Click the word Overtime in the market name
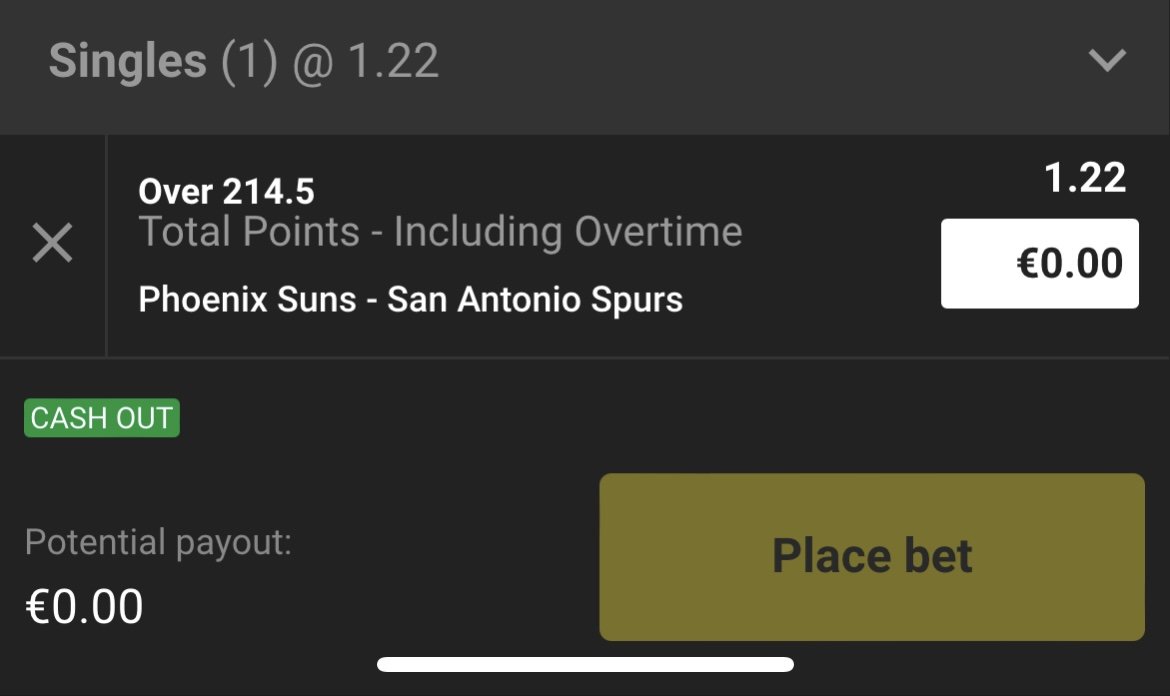 657,232
